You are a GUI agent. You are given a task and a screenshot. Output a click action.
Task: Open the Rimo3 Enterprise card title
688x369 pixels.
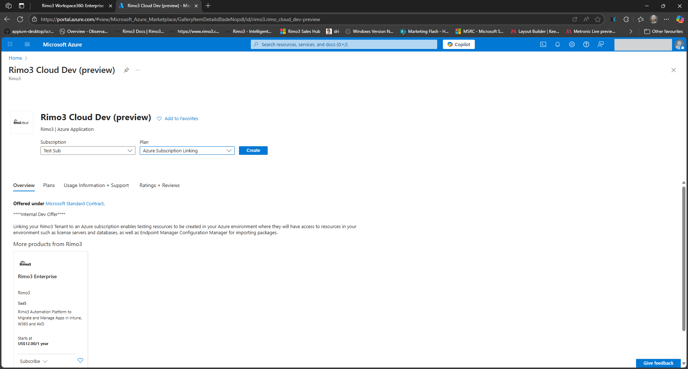[x=37, y=276]
